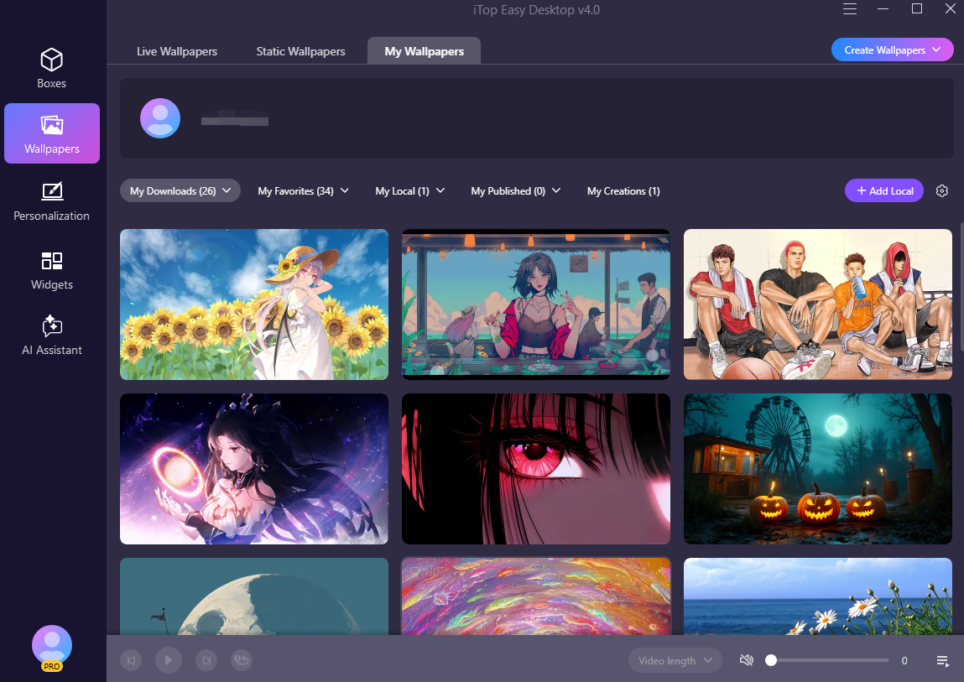
Task: Toggle the mute speaker icon
Action: click(746, 660)
